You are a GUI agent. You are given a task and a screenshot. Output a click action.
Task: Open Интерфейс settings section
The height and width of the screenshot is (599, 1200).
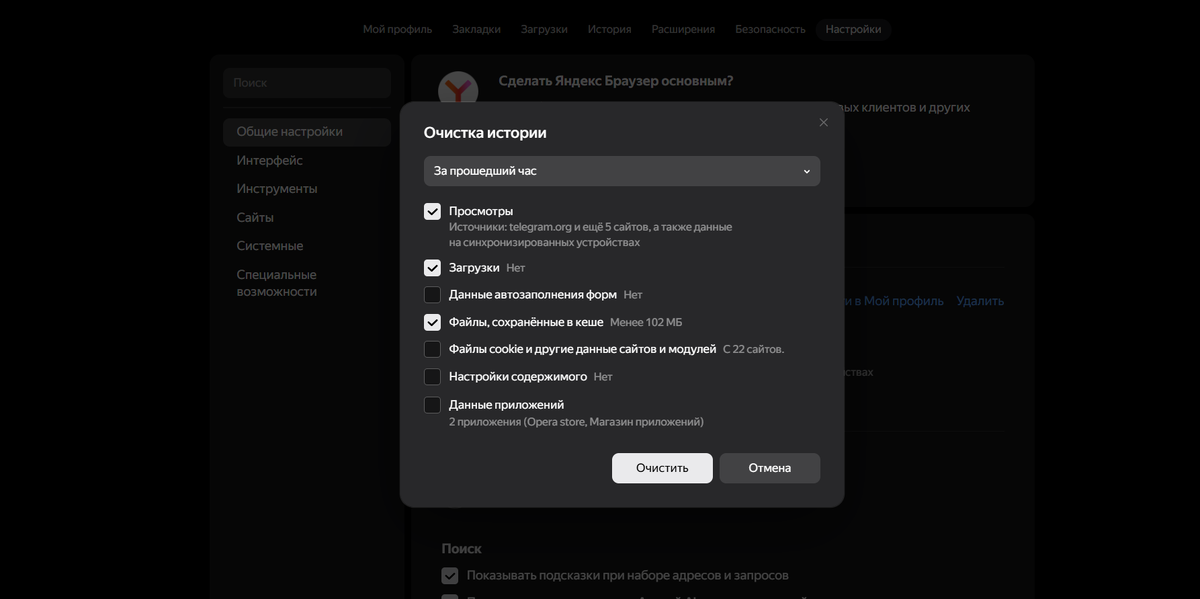pos(270,160)
